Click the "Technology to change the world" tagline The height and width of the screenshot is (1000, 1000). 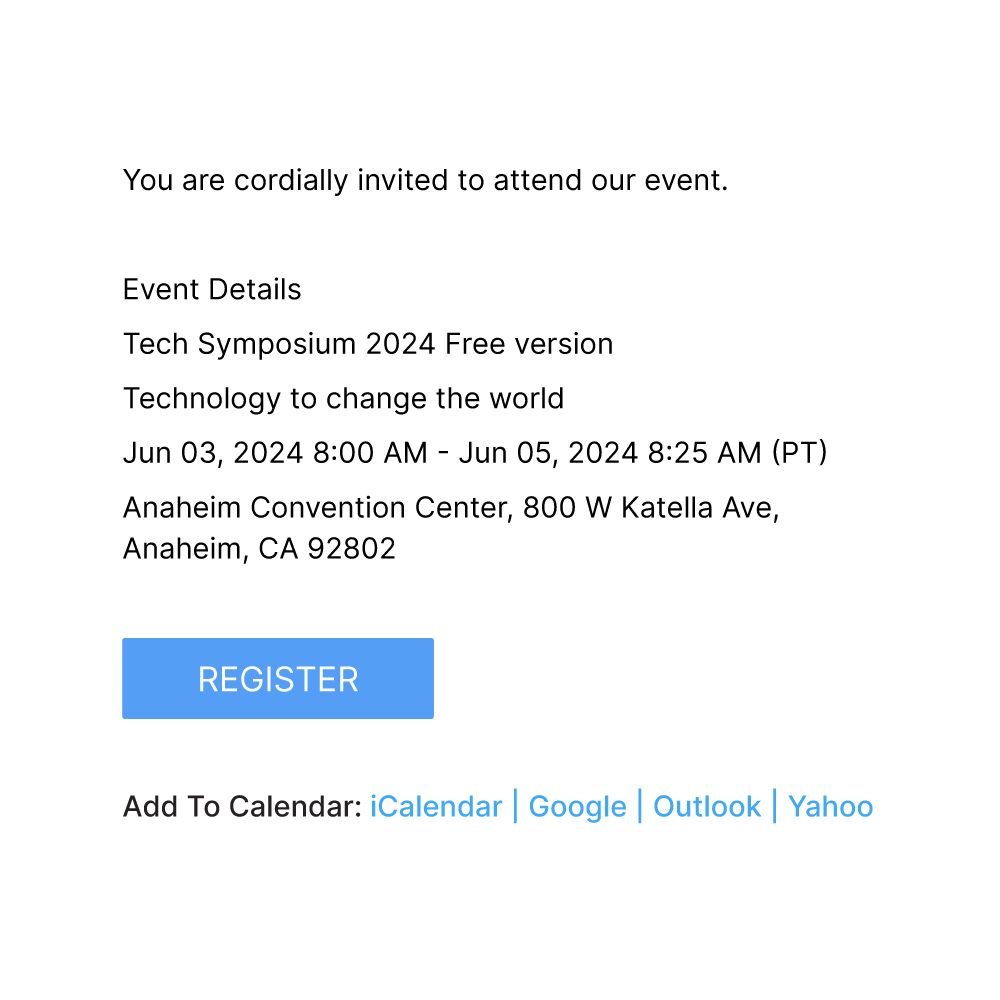343,399
